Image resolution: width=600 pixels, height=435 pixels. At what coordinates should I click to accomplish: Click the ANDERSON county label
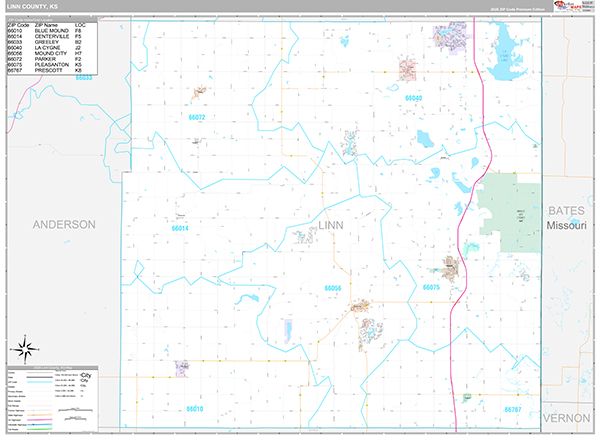(x=65, y=225)
